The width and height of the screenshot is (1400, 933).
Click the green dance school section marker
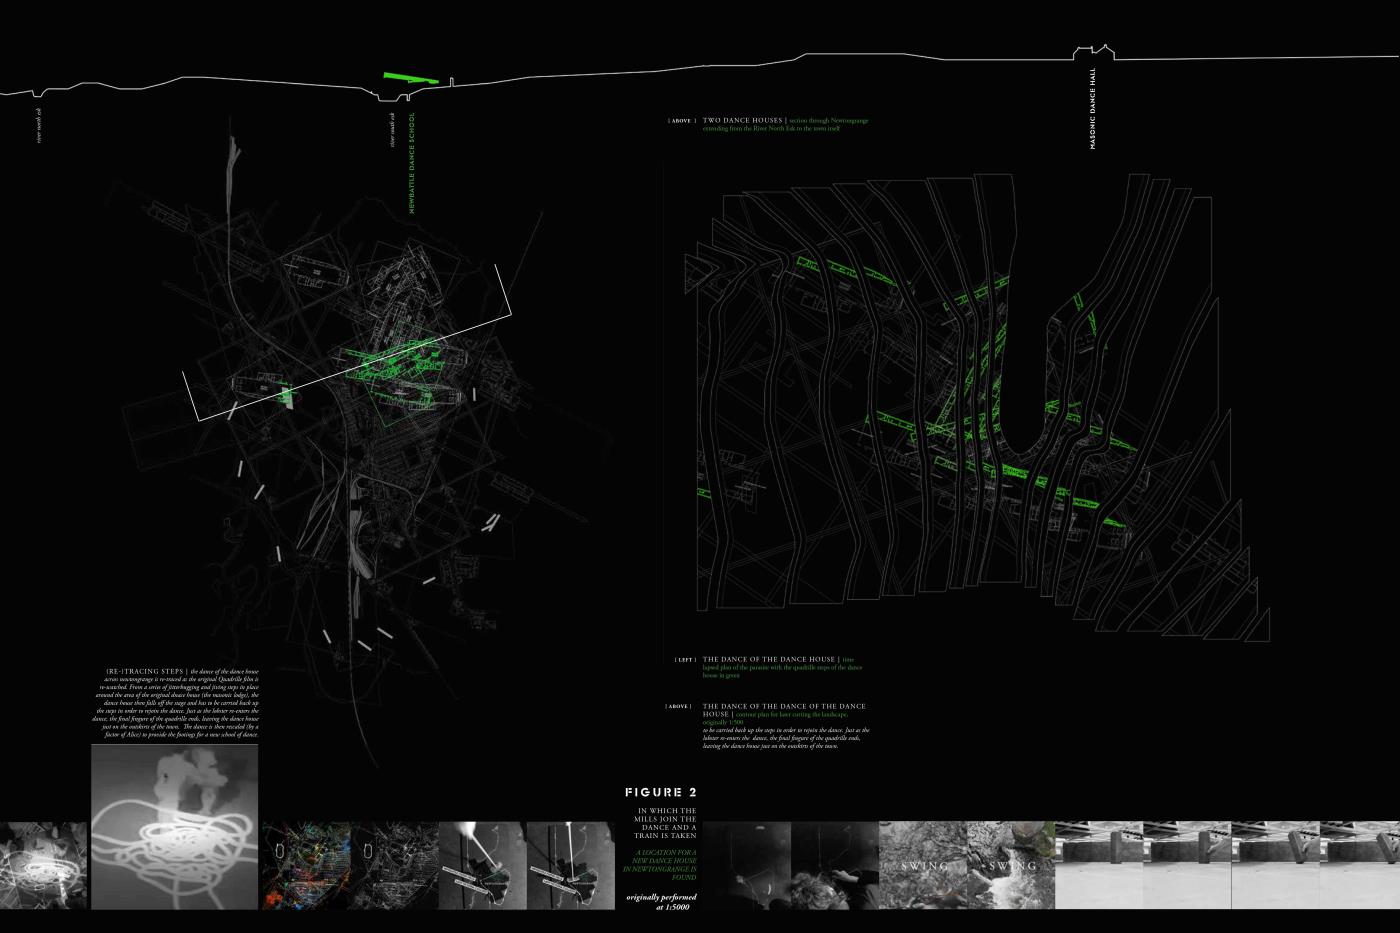click(x=410, y=79)
